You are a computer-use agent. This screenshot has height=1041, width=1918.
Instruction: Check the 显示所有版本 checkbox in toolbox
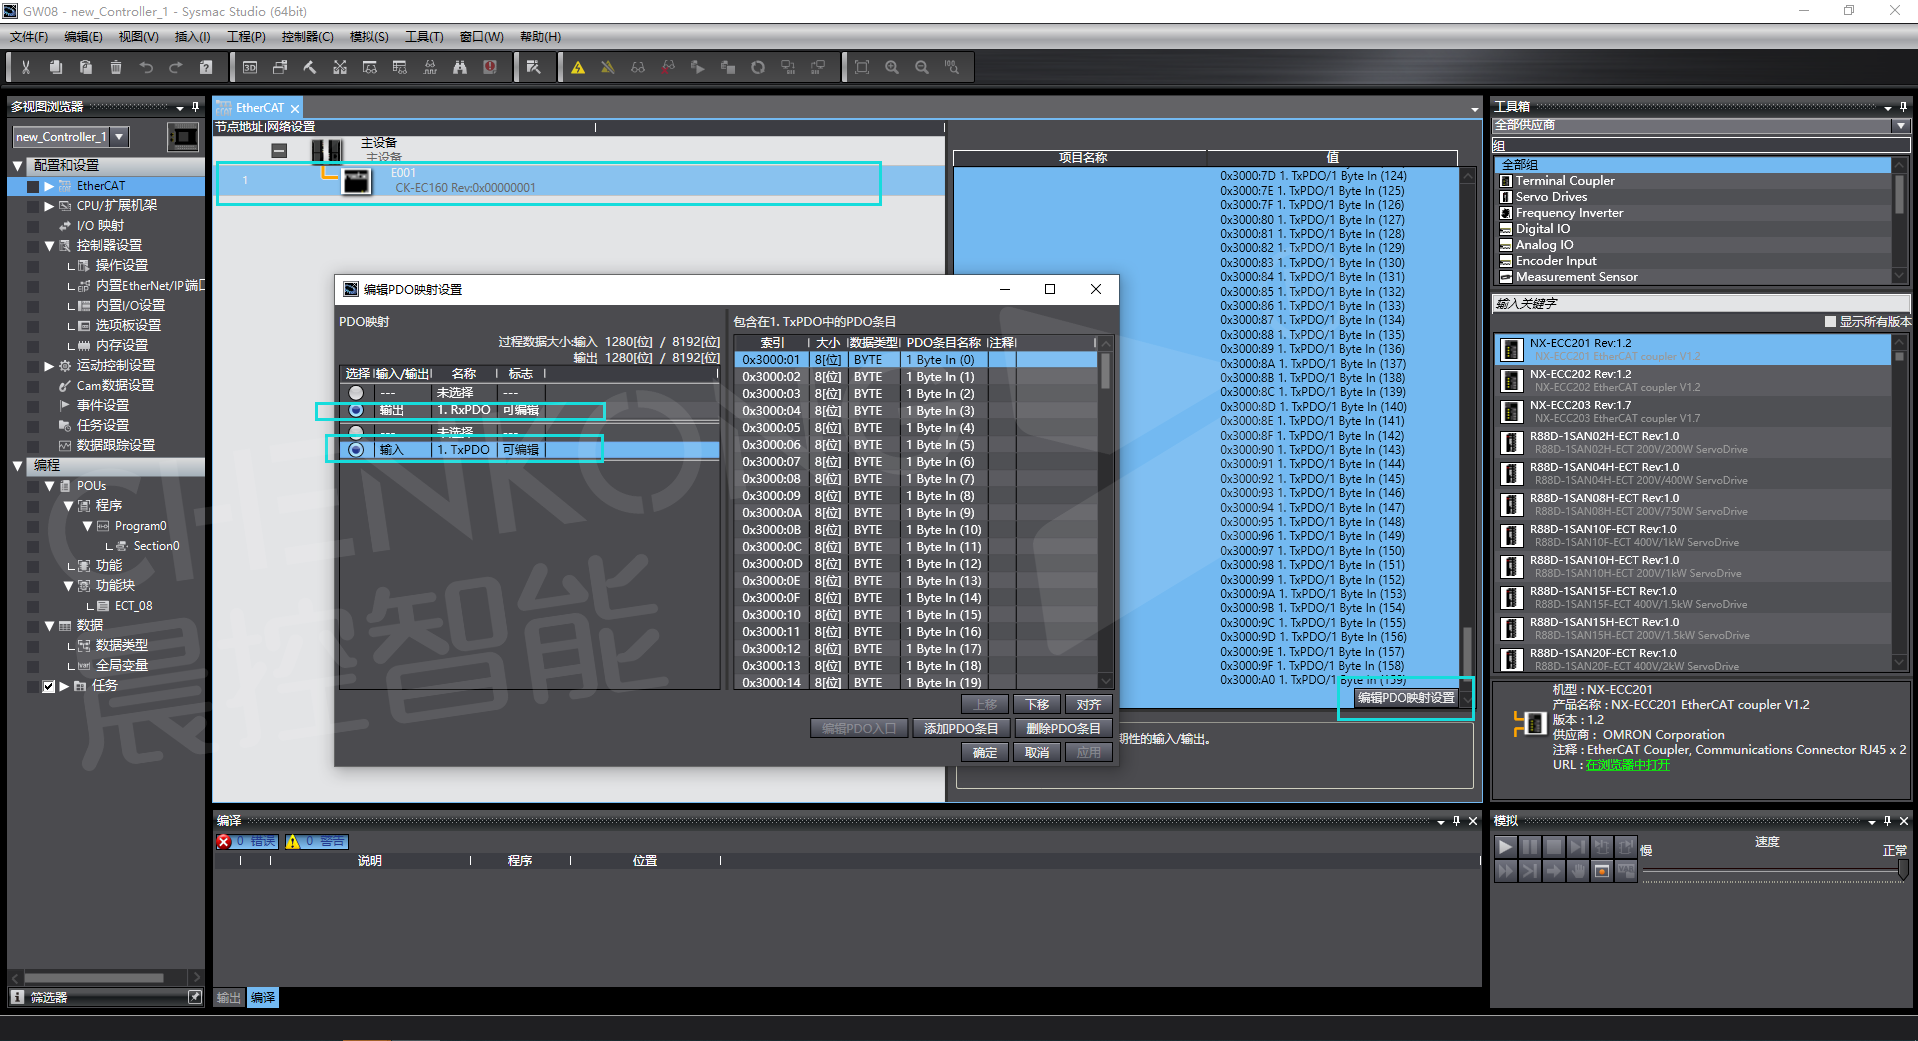click(1830, 322)
